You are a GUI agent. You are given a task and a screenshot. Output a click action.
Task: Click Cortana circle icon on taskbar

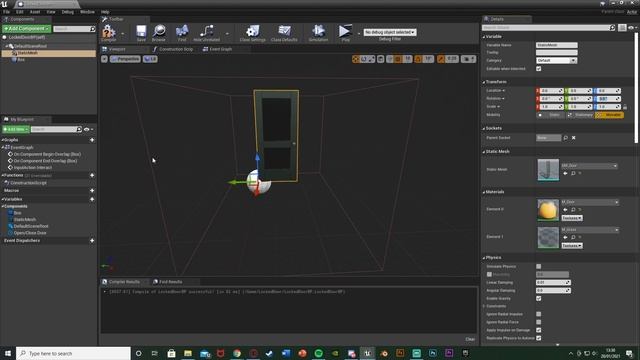tap(139, 353)
